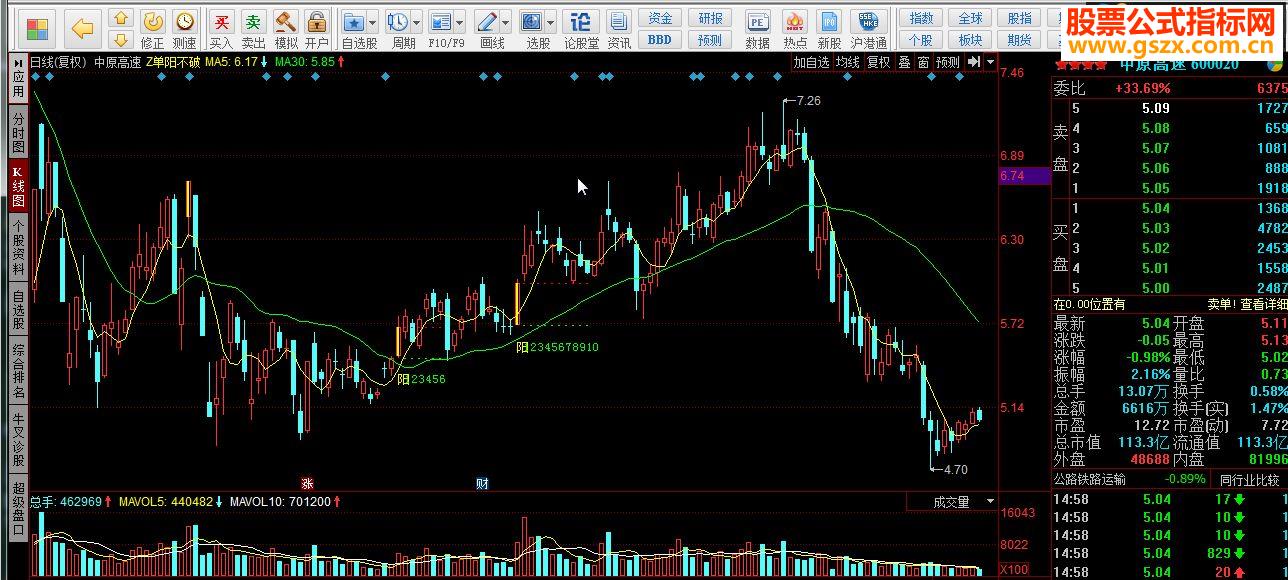Open the 模拟 simulation gavel icon
This screenshot has width=1288, height=580.
coord(286,28)
